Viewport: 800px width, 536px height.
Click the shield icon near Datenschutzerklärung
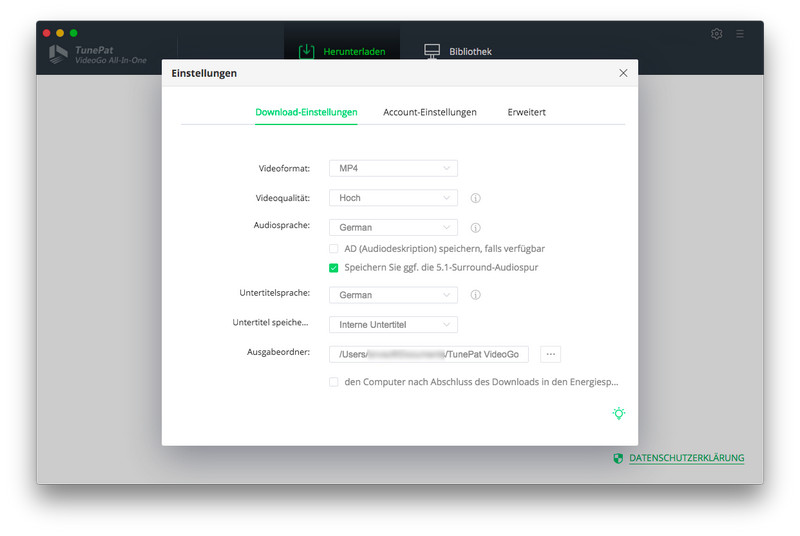click(x=618, y=458)
